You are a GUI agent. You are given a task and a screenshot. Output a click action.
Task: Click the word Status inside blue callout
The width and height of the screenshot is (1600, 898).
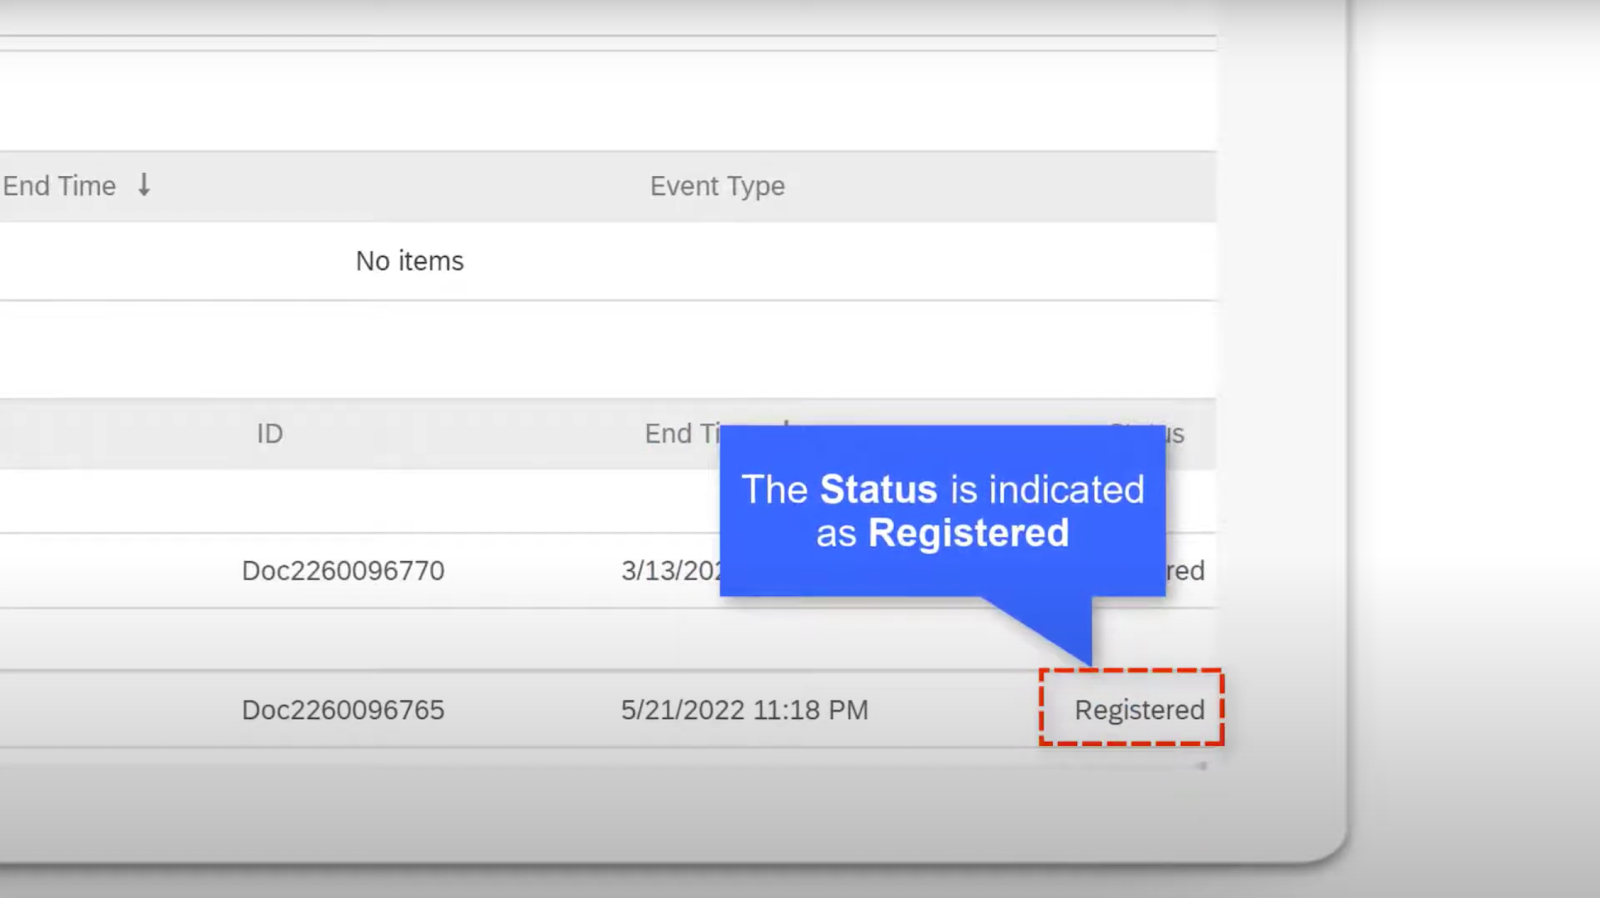tap(878, 489)
